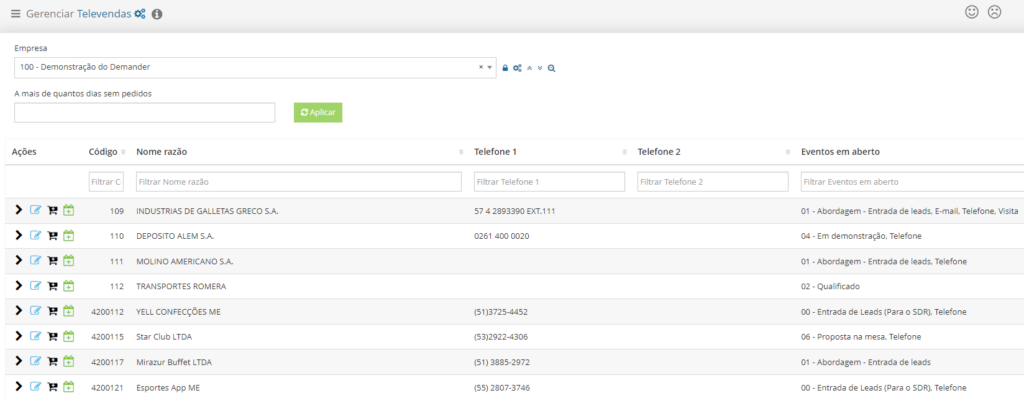Expand row 110 DEPOSITO ALEM
The image size is (1024, 398).
click(18, 235)
